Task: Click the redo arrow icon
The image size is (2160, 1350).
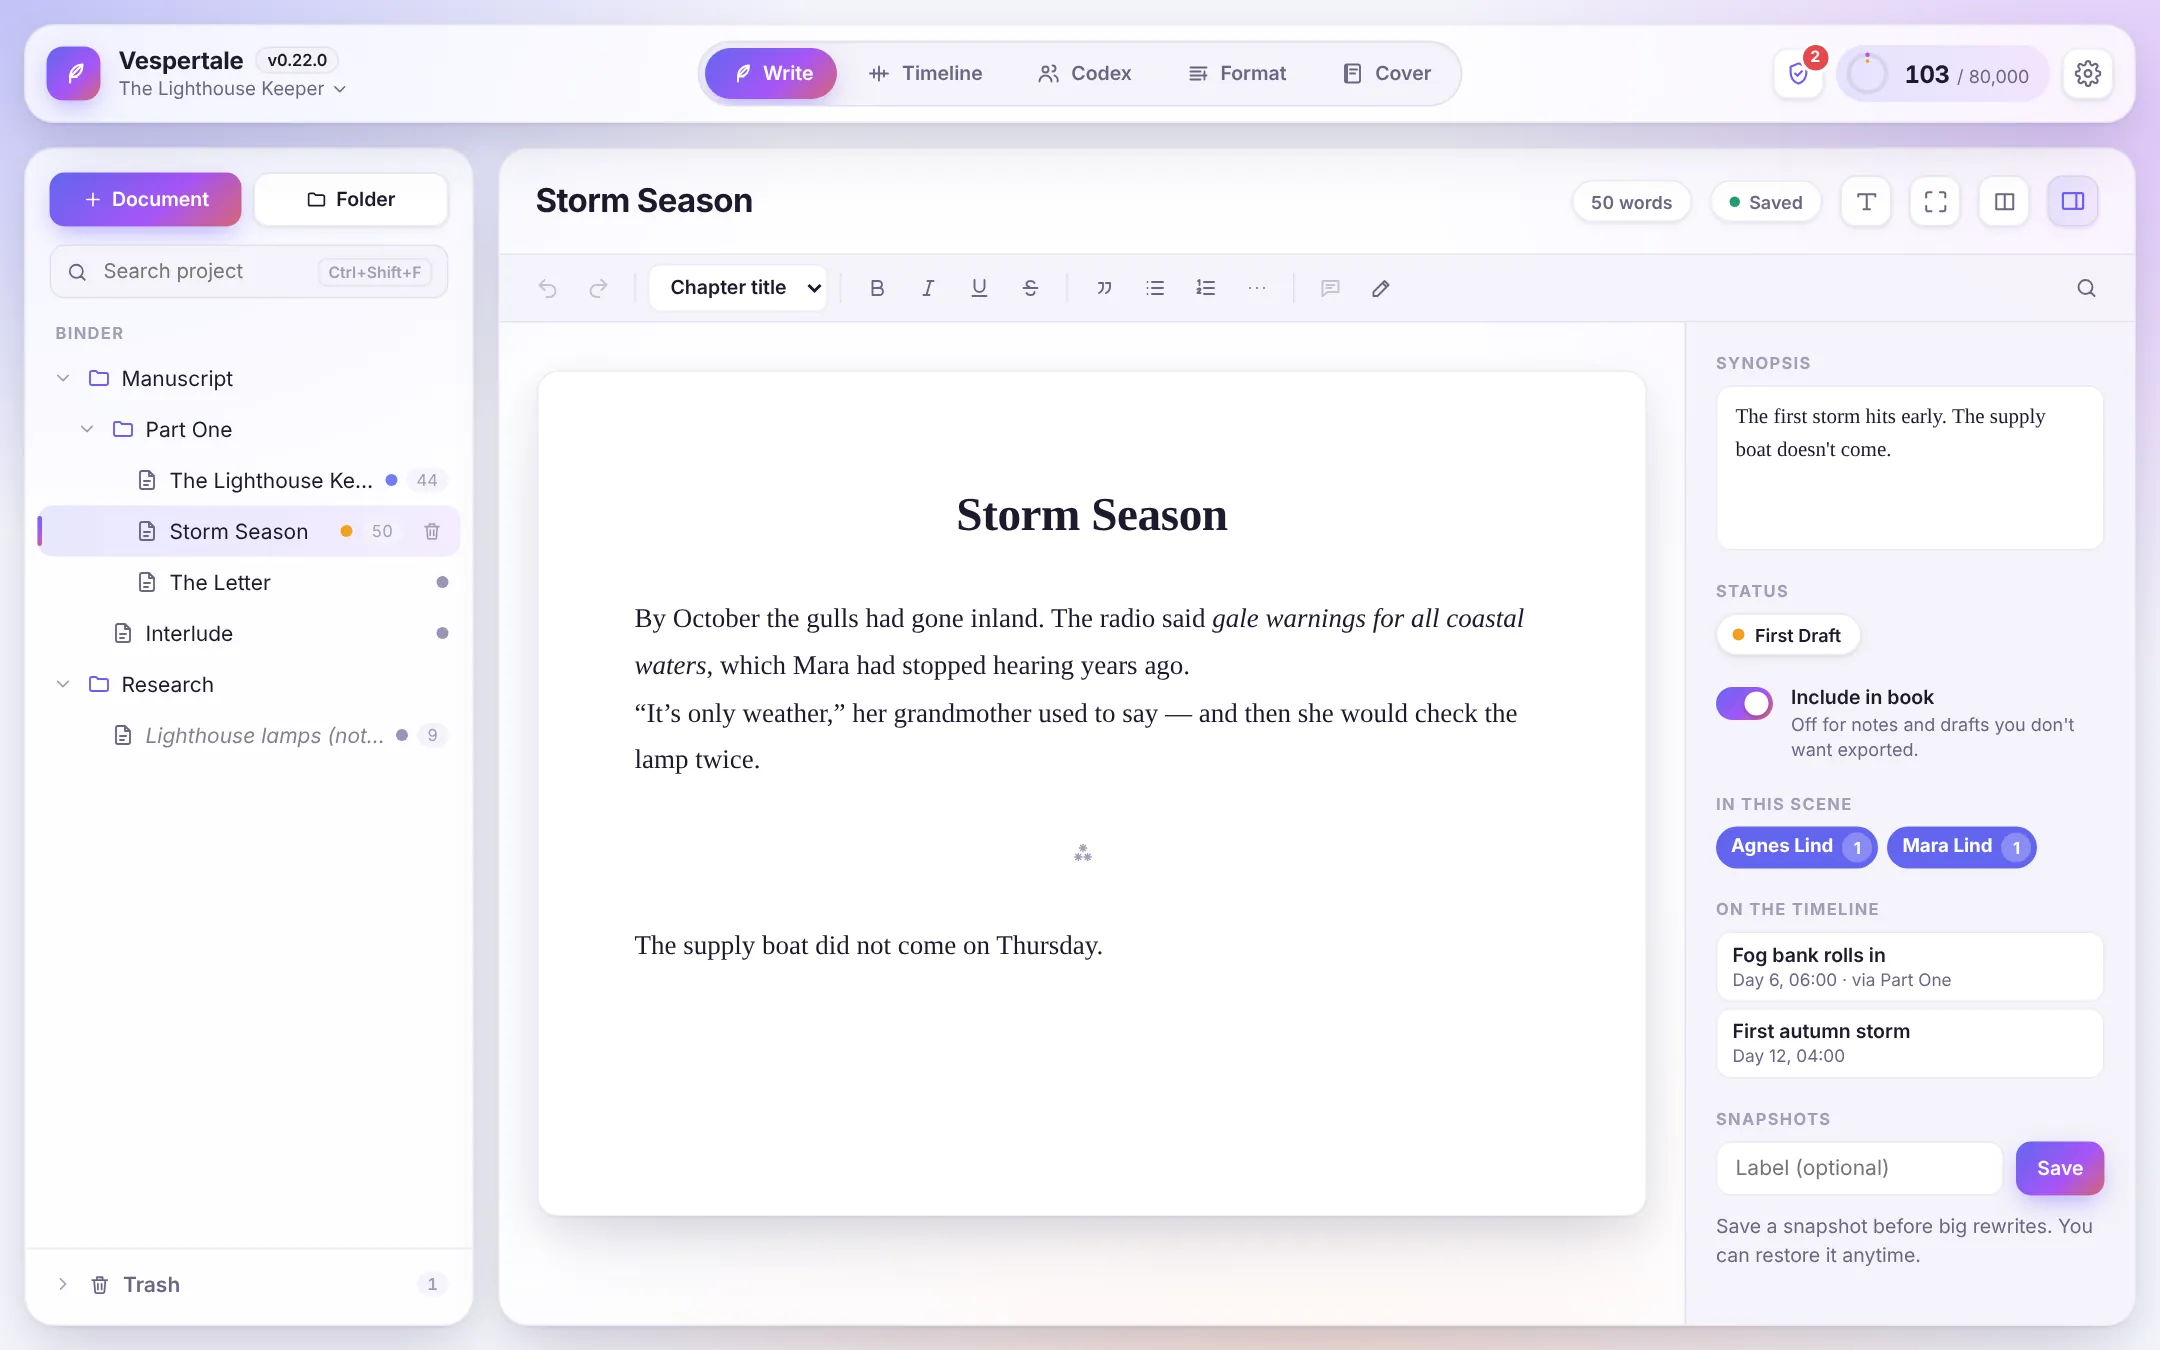Action: (598, 288)
